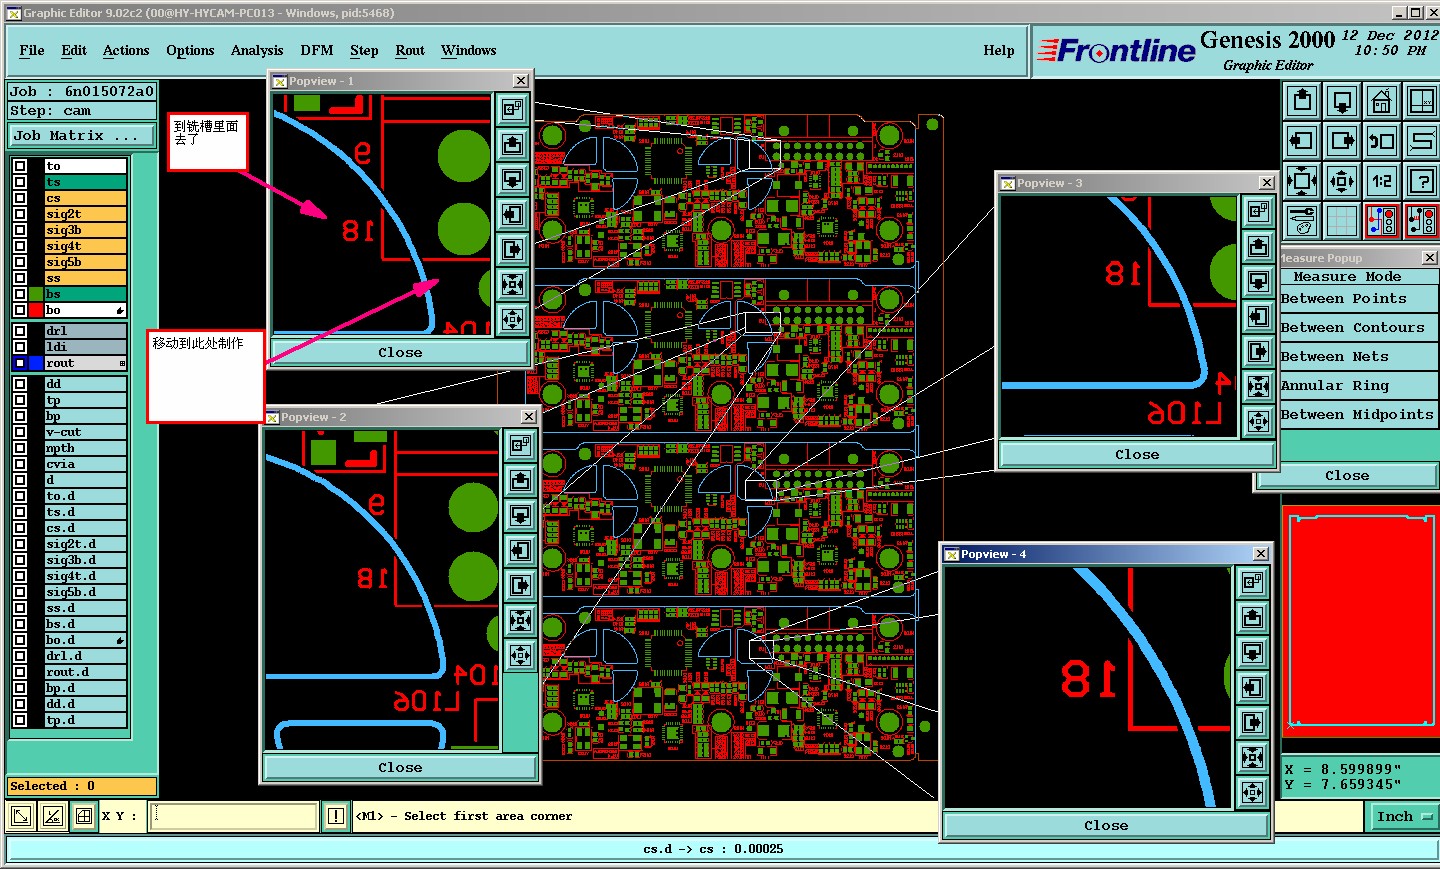Screen dimensions: 1440x869
Task: Open the File menu
Action: (x=32, y=50)
